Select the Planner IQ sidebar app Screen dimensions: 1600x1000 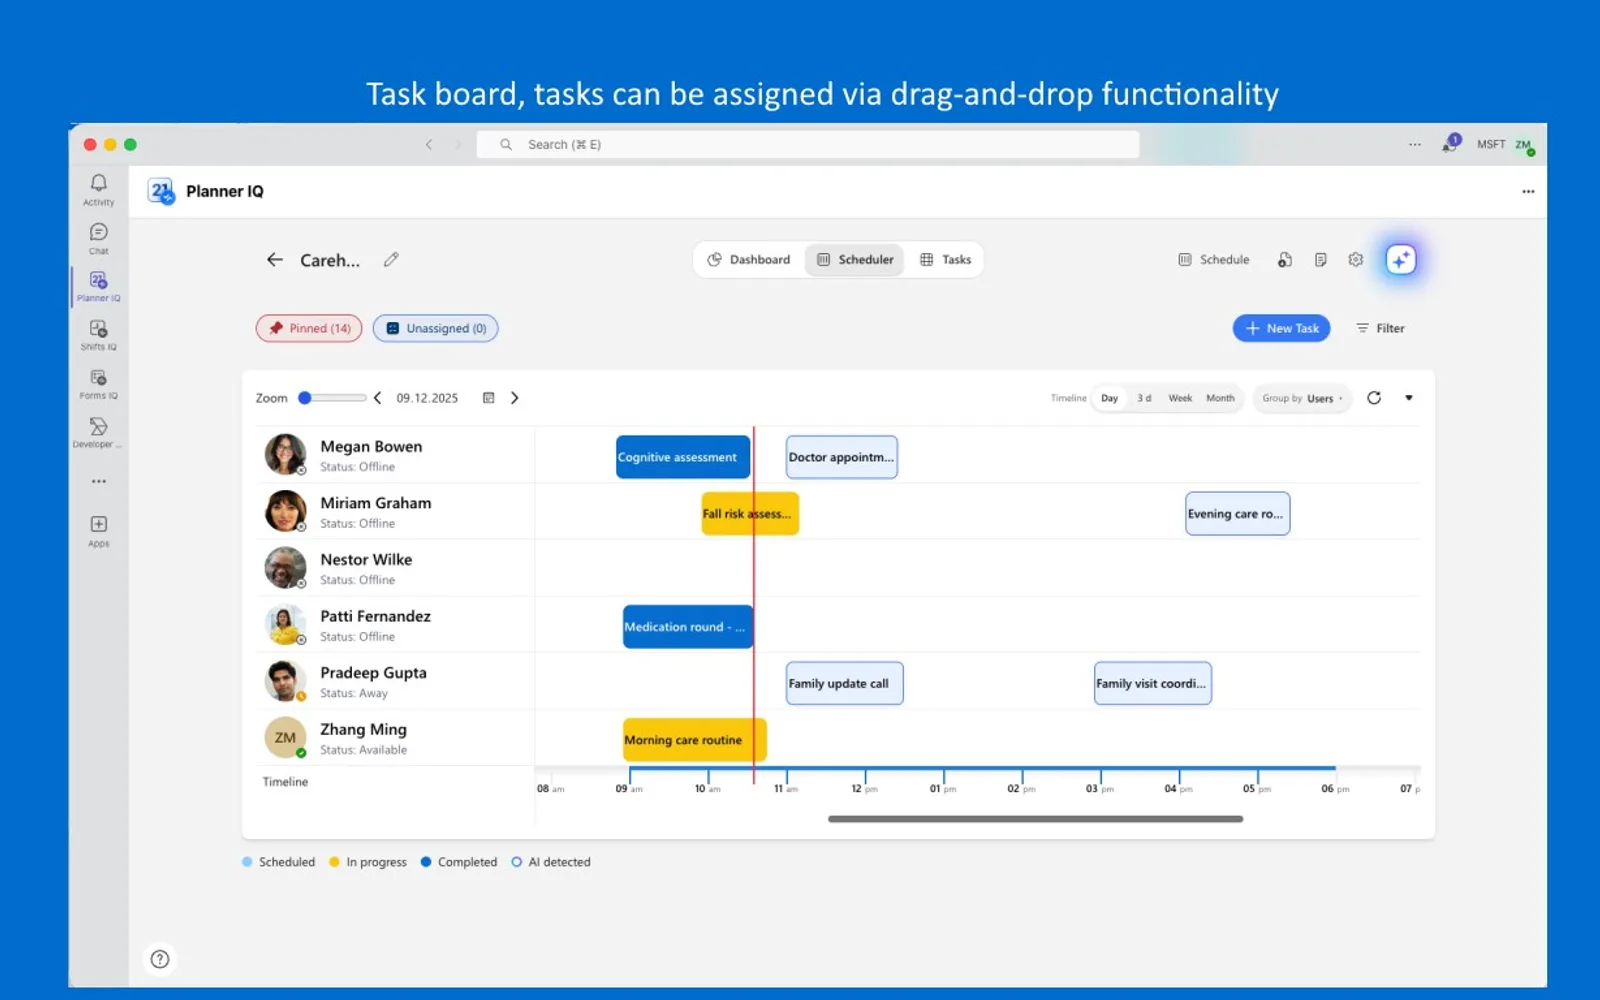[x=98, y=286]
